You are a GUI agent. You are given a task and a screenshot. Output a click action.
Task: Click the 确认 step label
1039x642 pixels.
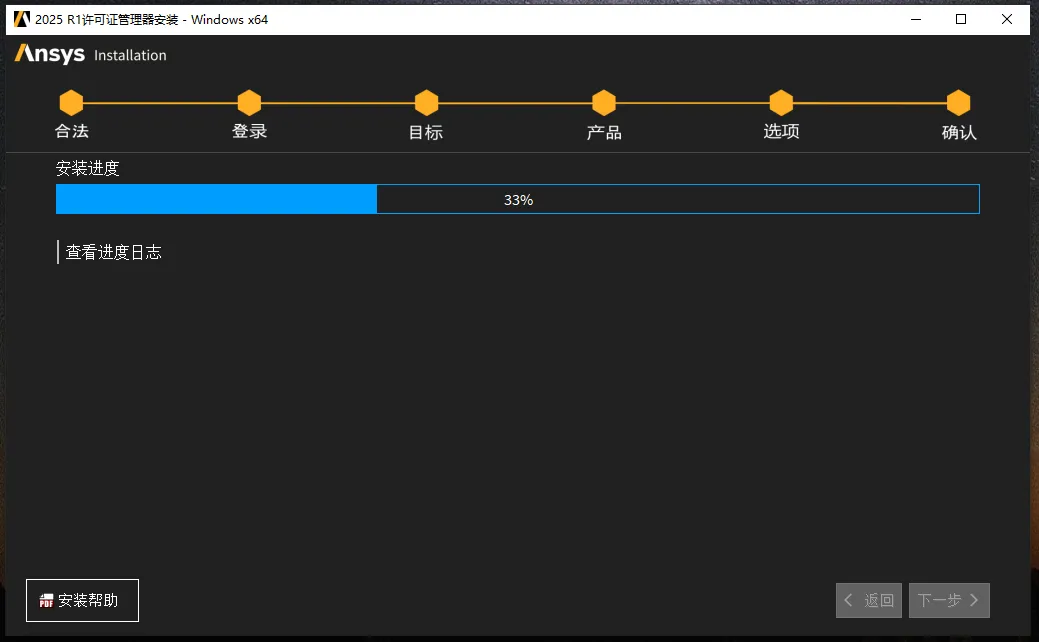(959, 133)
